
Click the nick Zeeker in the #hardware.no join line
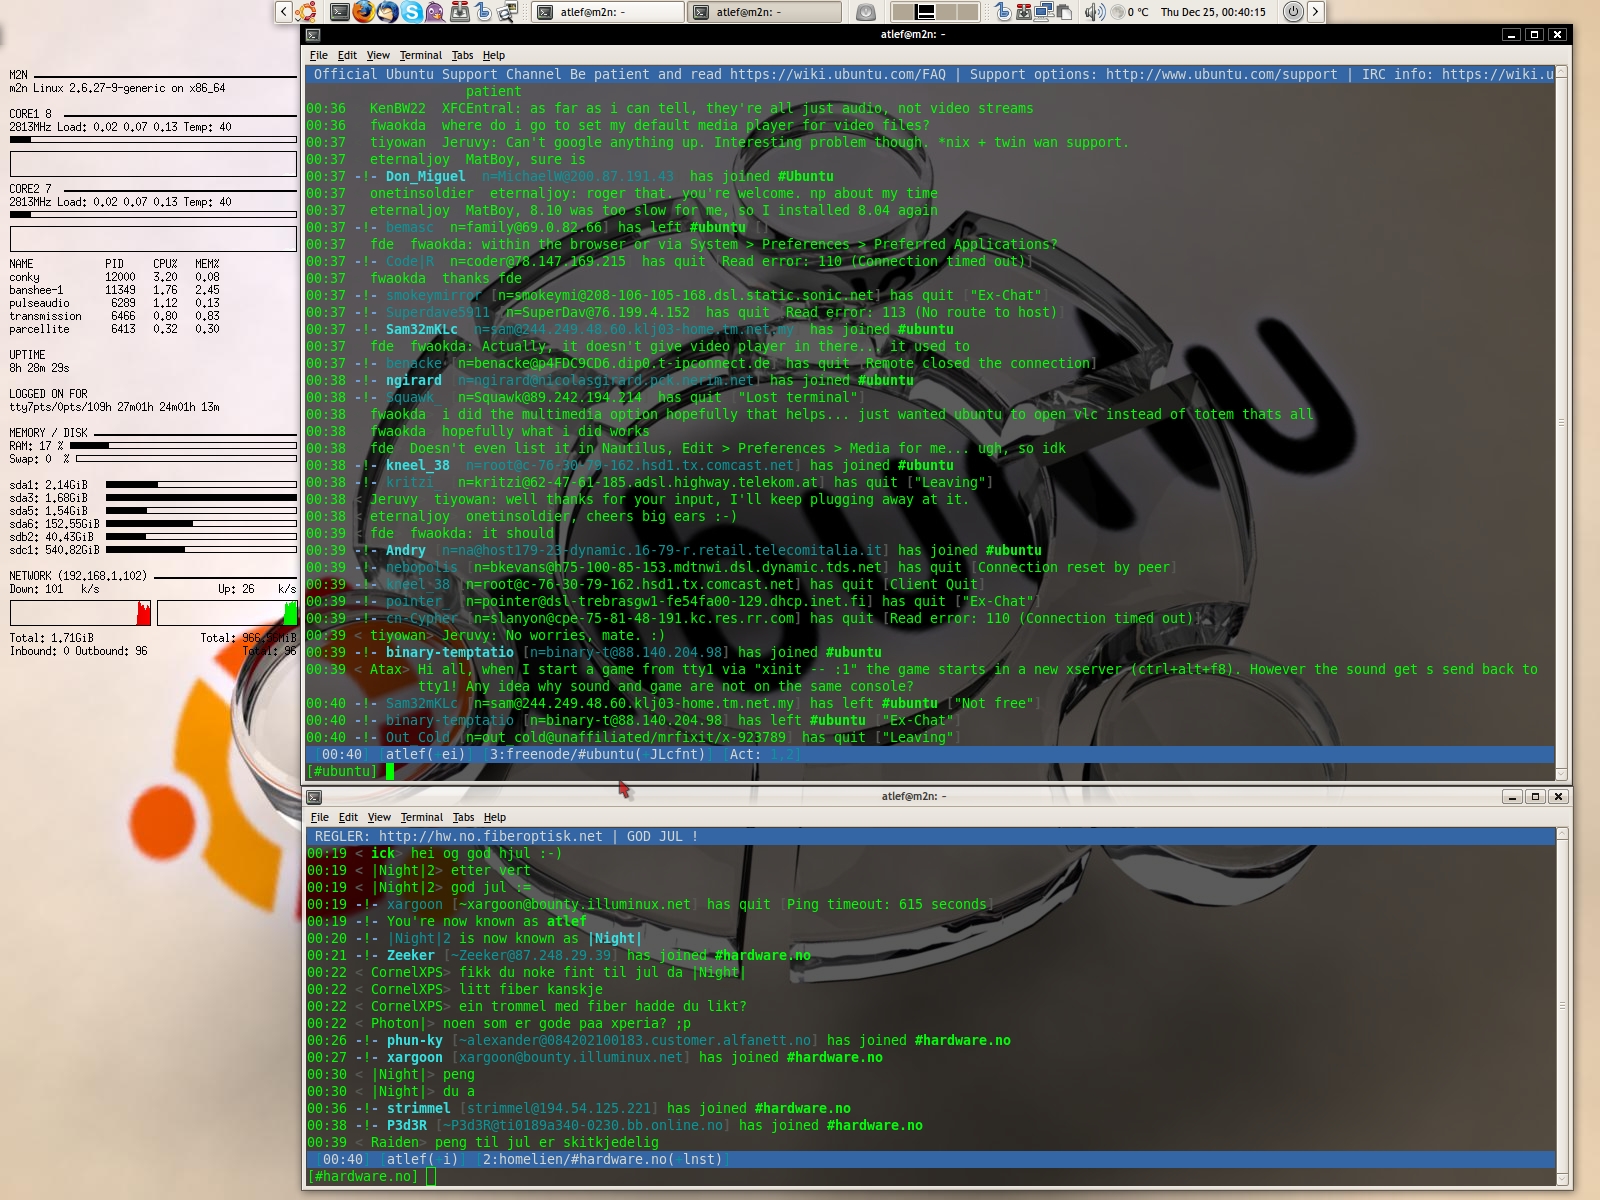coord(411,955)
